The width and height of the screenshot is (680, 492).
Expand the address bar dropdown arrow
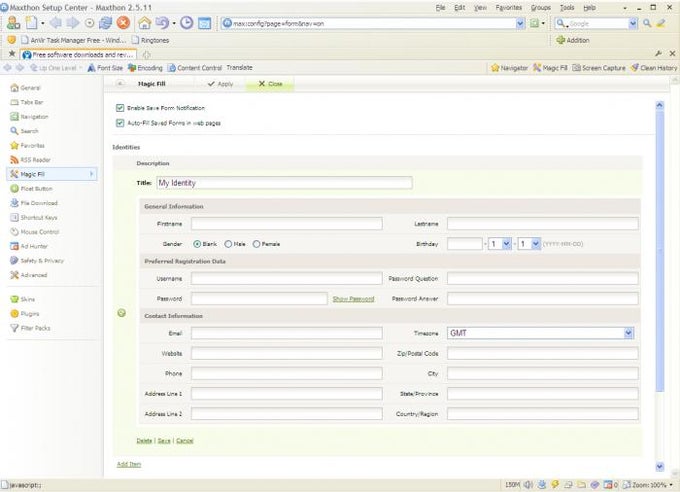coord(520,23)
